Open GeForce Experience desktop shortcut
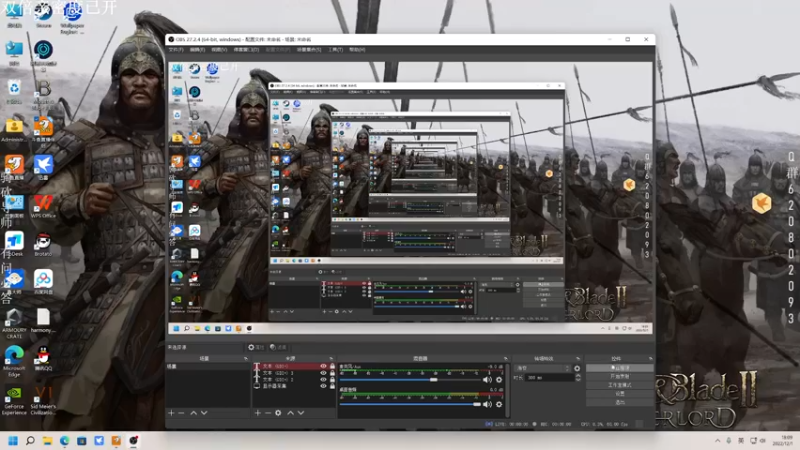 pos(14,401)
